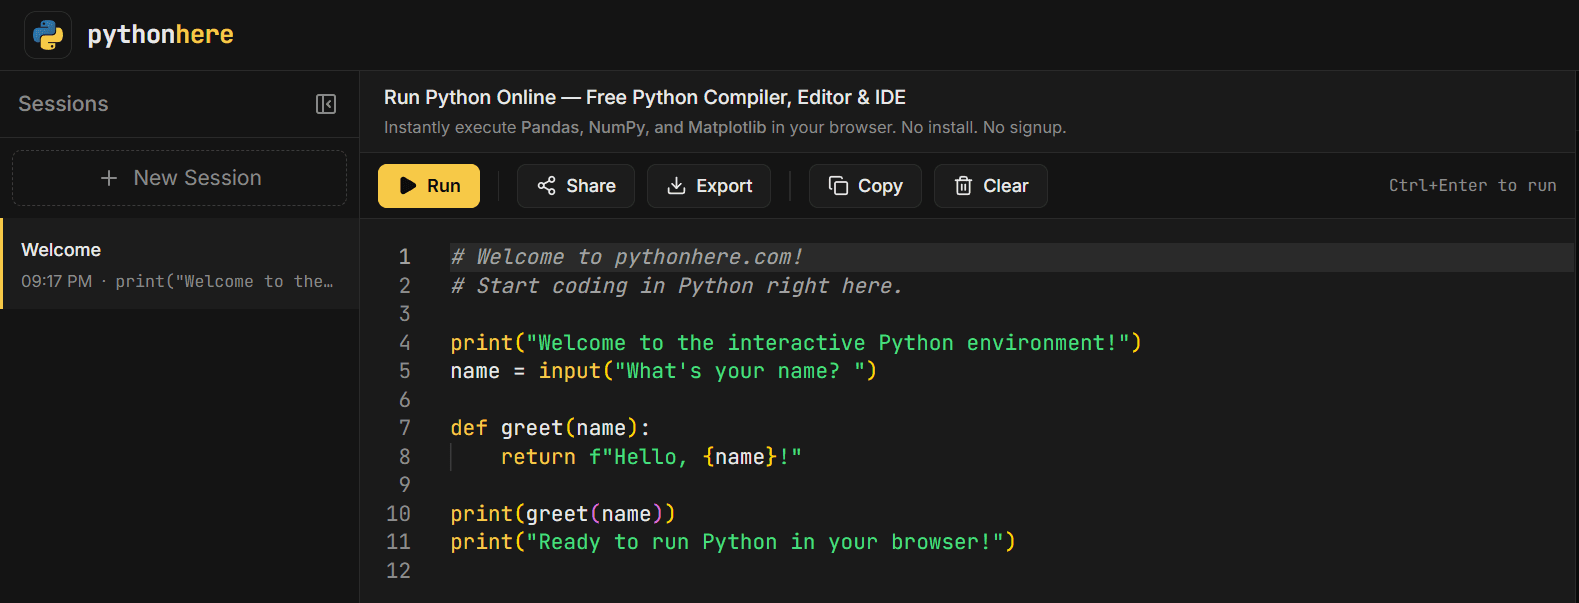The image size is (1579, 603).
Task: Click the return f"Hello, {name}!" line
Action: pos(651,457)
